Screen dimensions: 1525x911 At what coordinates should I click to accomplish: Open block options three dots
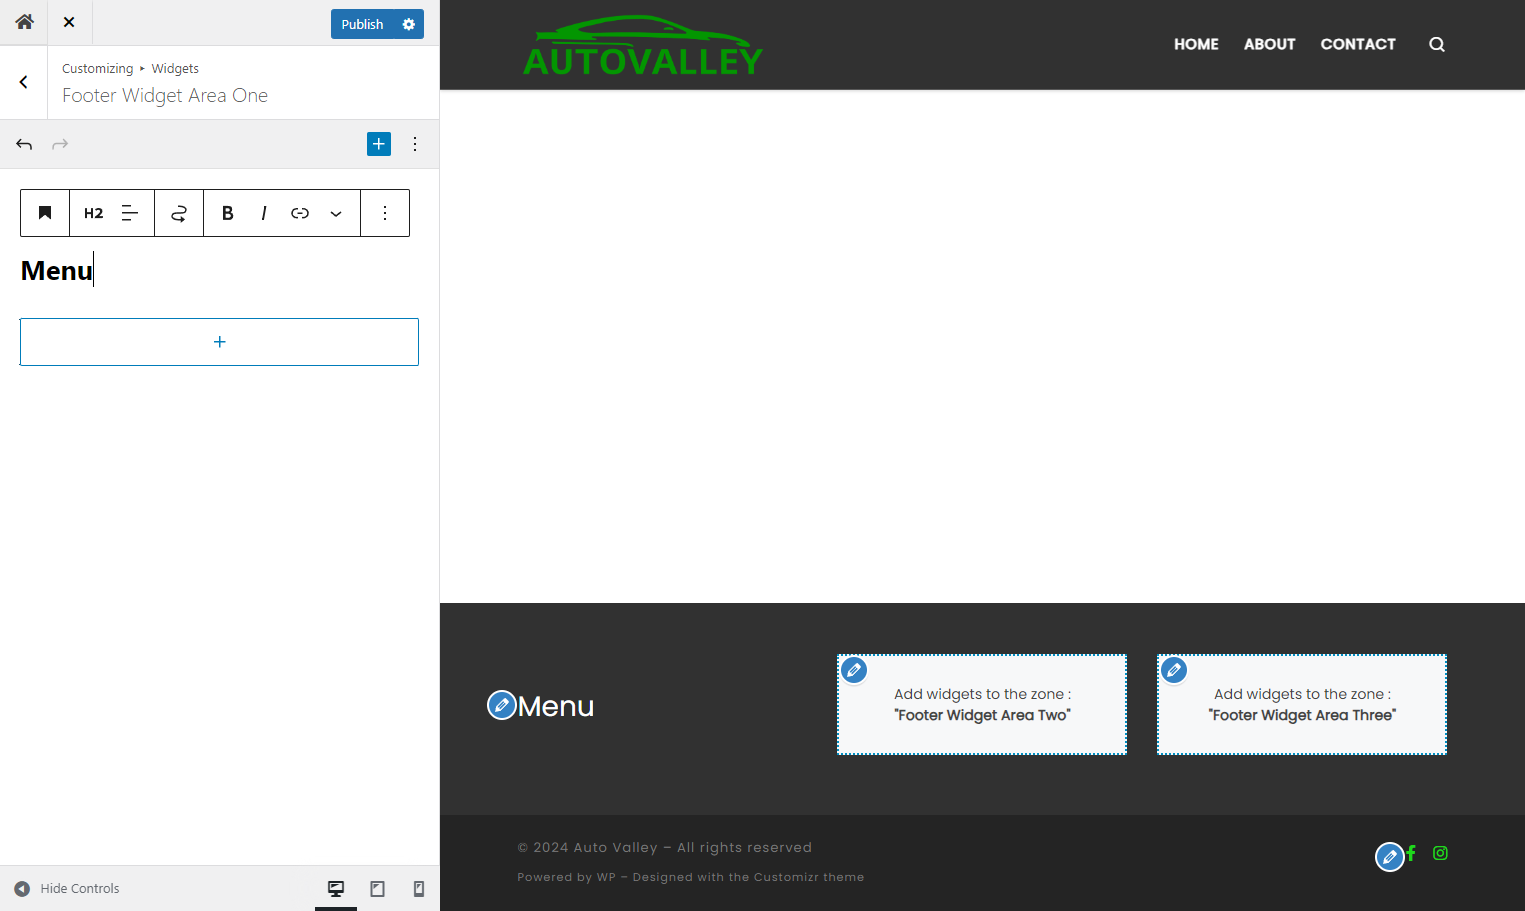(x=385, y=213)
